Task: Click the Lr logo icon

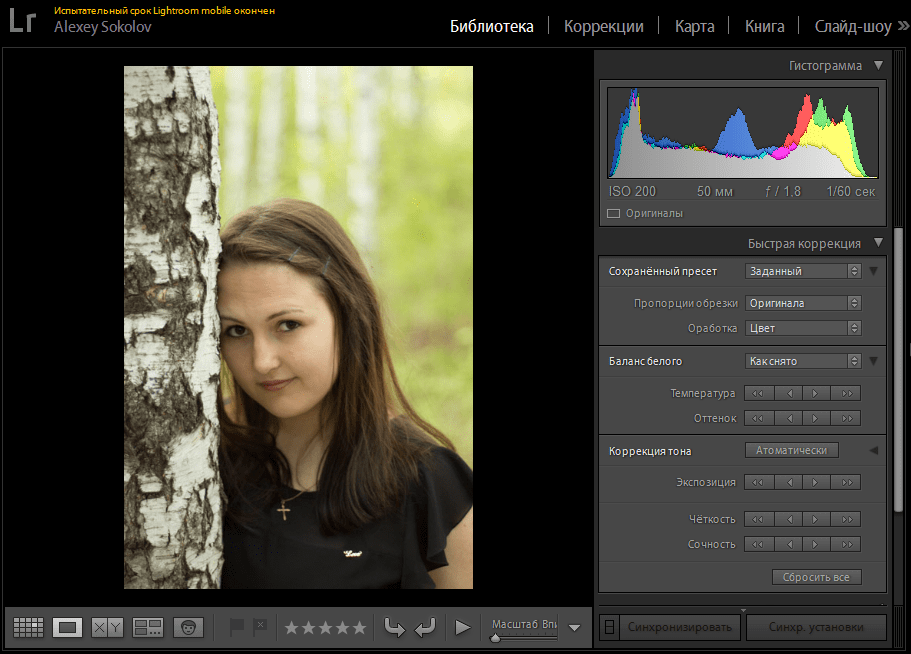Action: coord(23,21)
